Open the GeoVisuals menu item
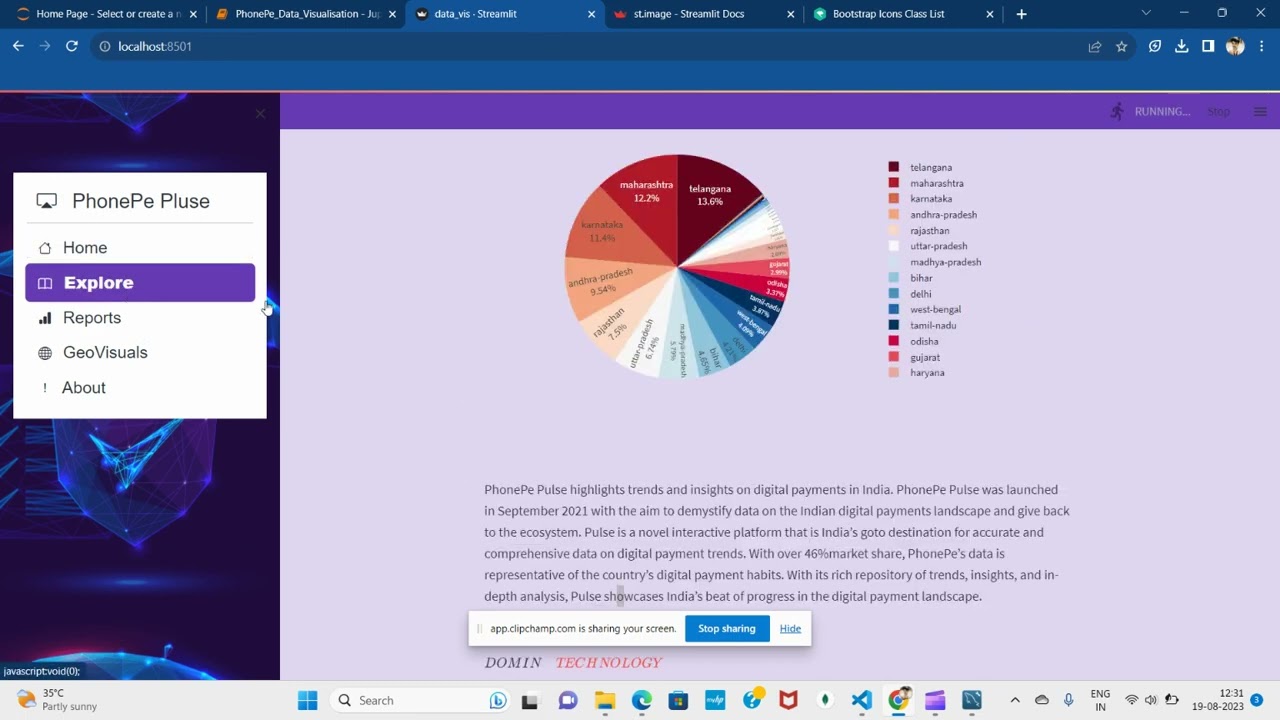1280x720 pixels. (140, 353)
